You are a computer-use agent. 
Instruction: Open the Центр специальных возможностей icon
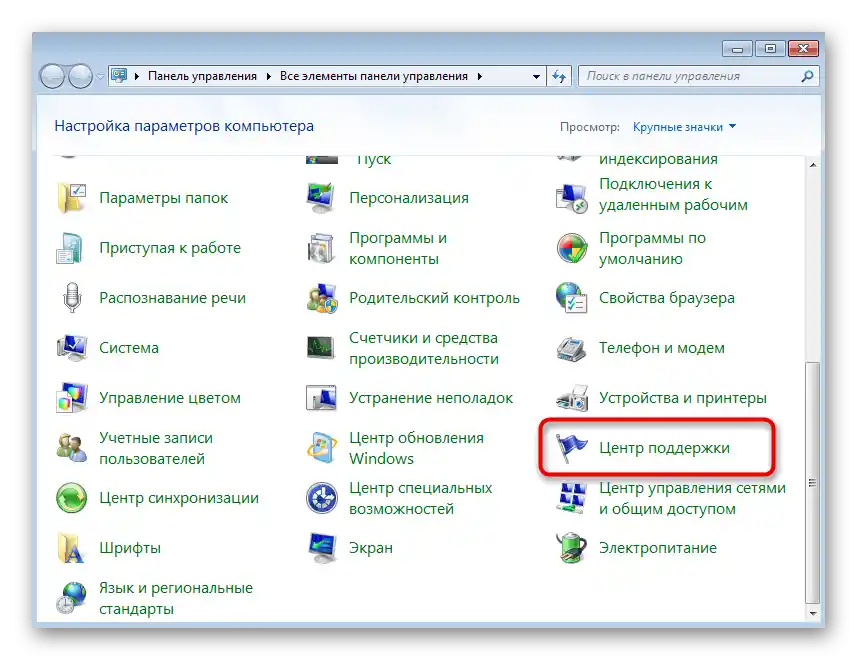[321, 498]
